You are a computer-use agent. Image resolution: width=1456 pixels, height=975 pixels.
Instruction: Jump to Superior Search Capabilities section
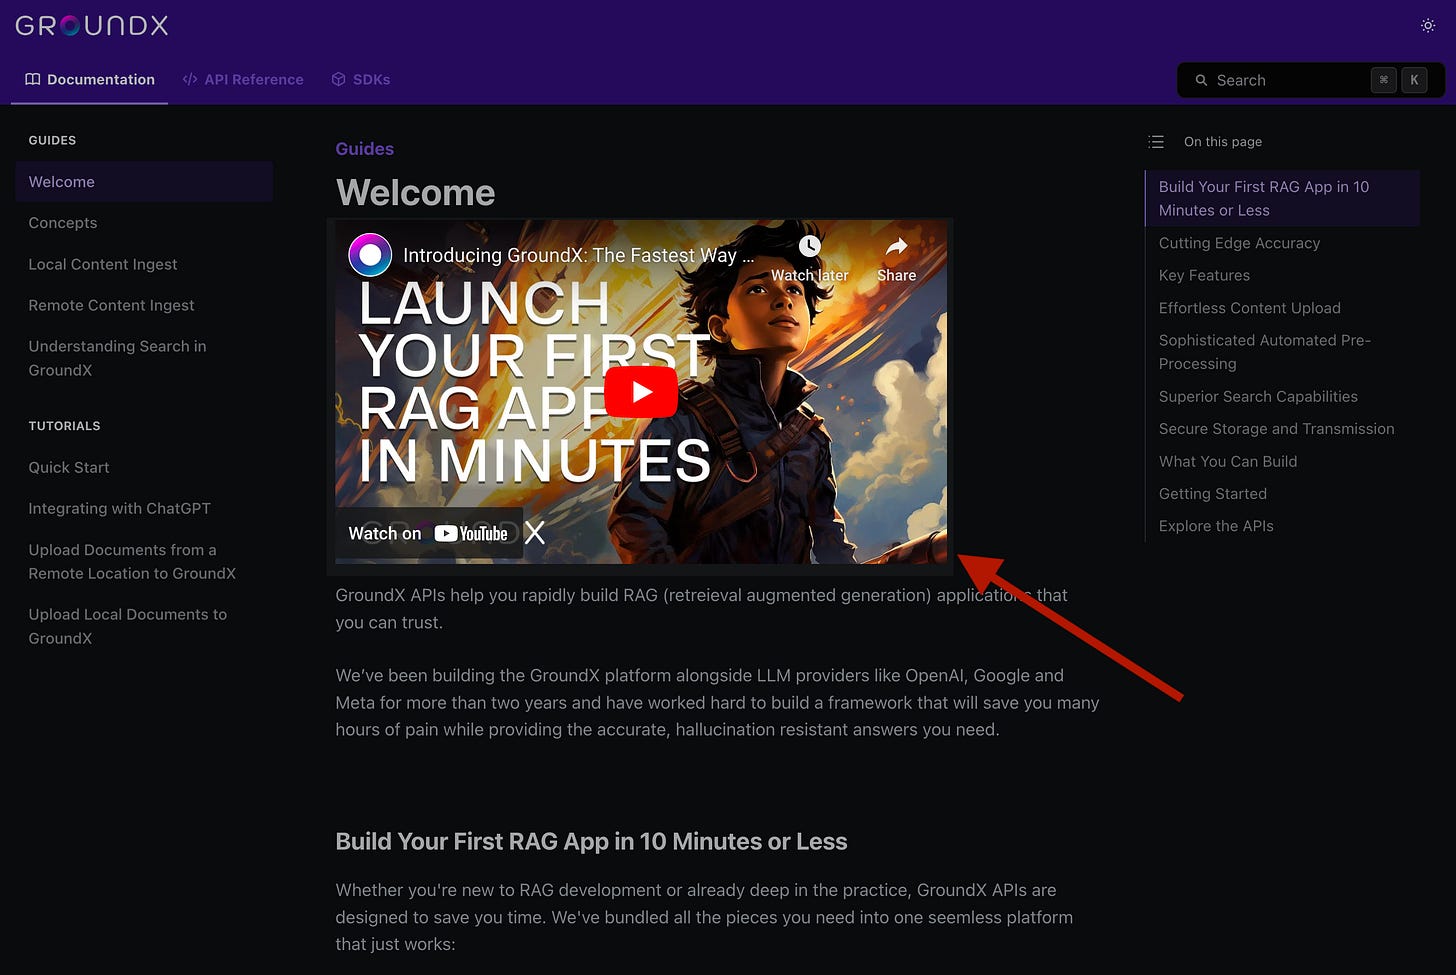pos(1258,396)
